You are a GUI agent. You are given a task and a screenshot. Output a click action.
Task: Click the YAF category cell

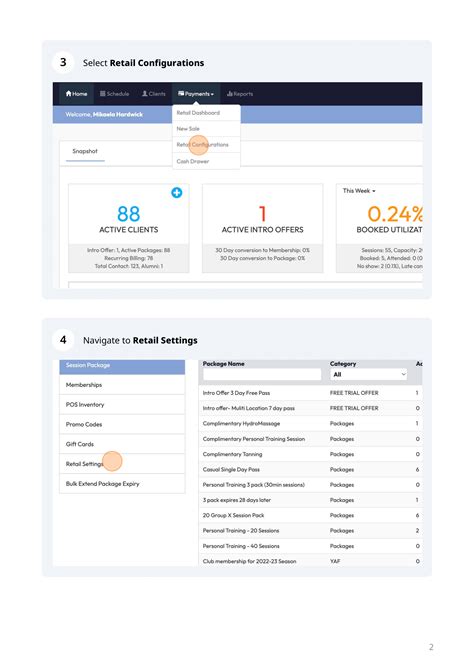tap(335, 561)
